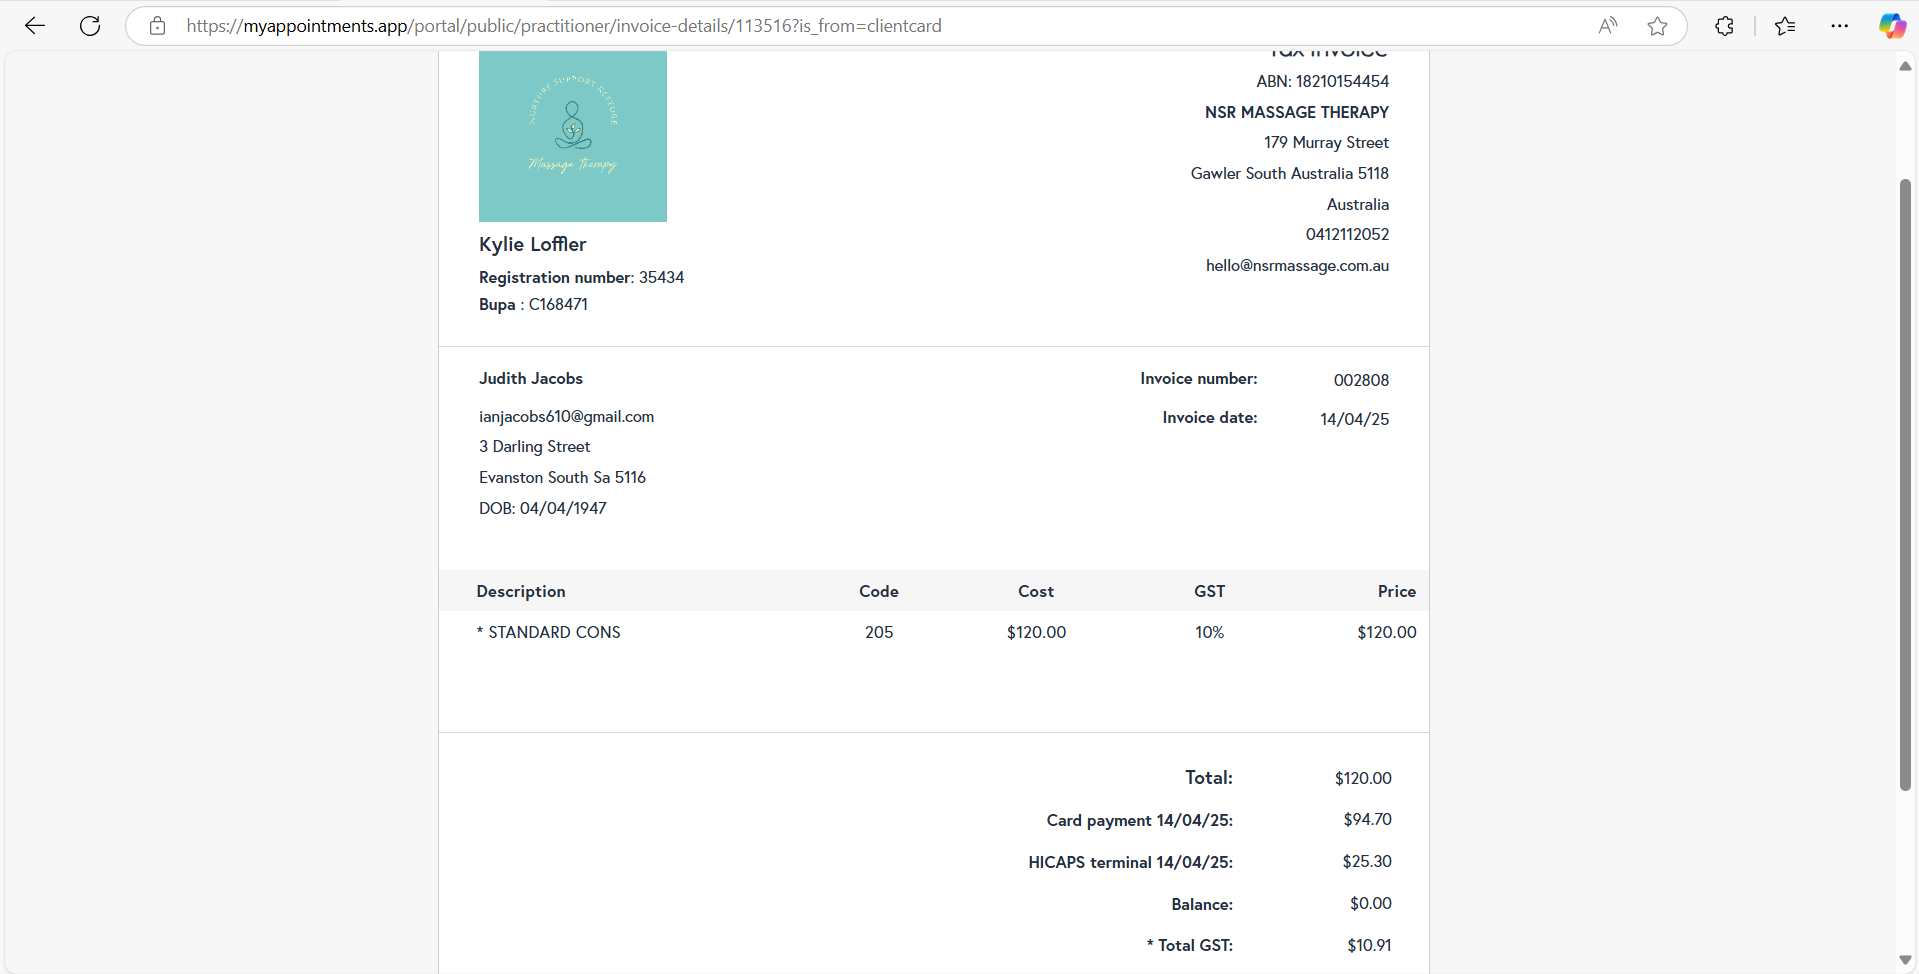Open browser Extensions puzzle icon

click(x=1724, y=26)
